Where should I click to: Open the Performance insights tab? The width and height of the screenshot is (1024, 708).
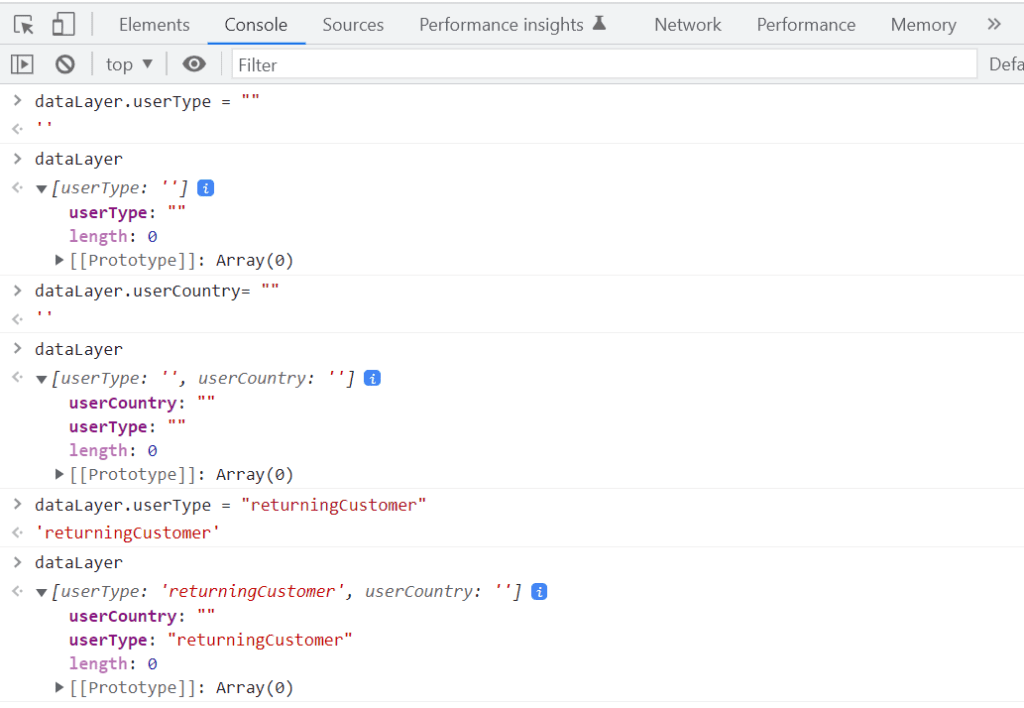[501, 25]
